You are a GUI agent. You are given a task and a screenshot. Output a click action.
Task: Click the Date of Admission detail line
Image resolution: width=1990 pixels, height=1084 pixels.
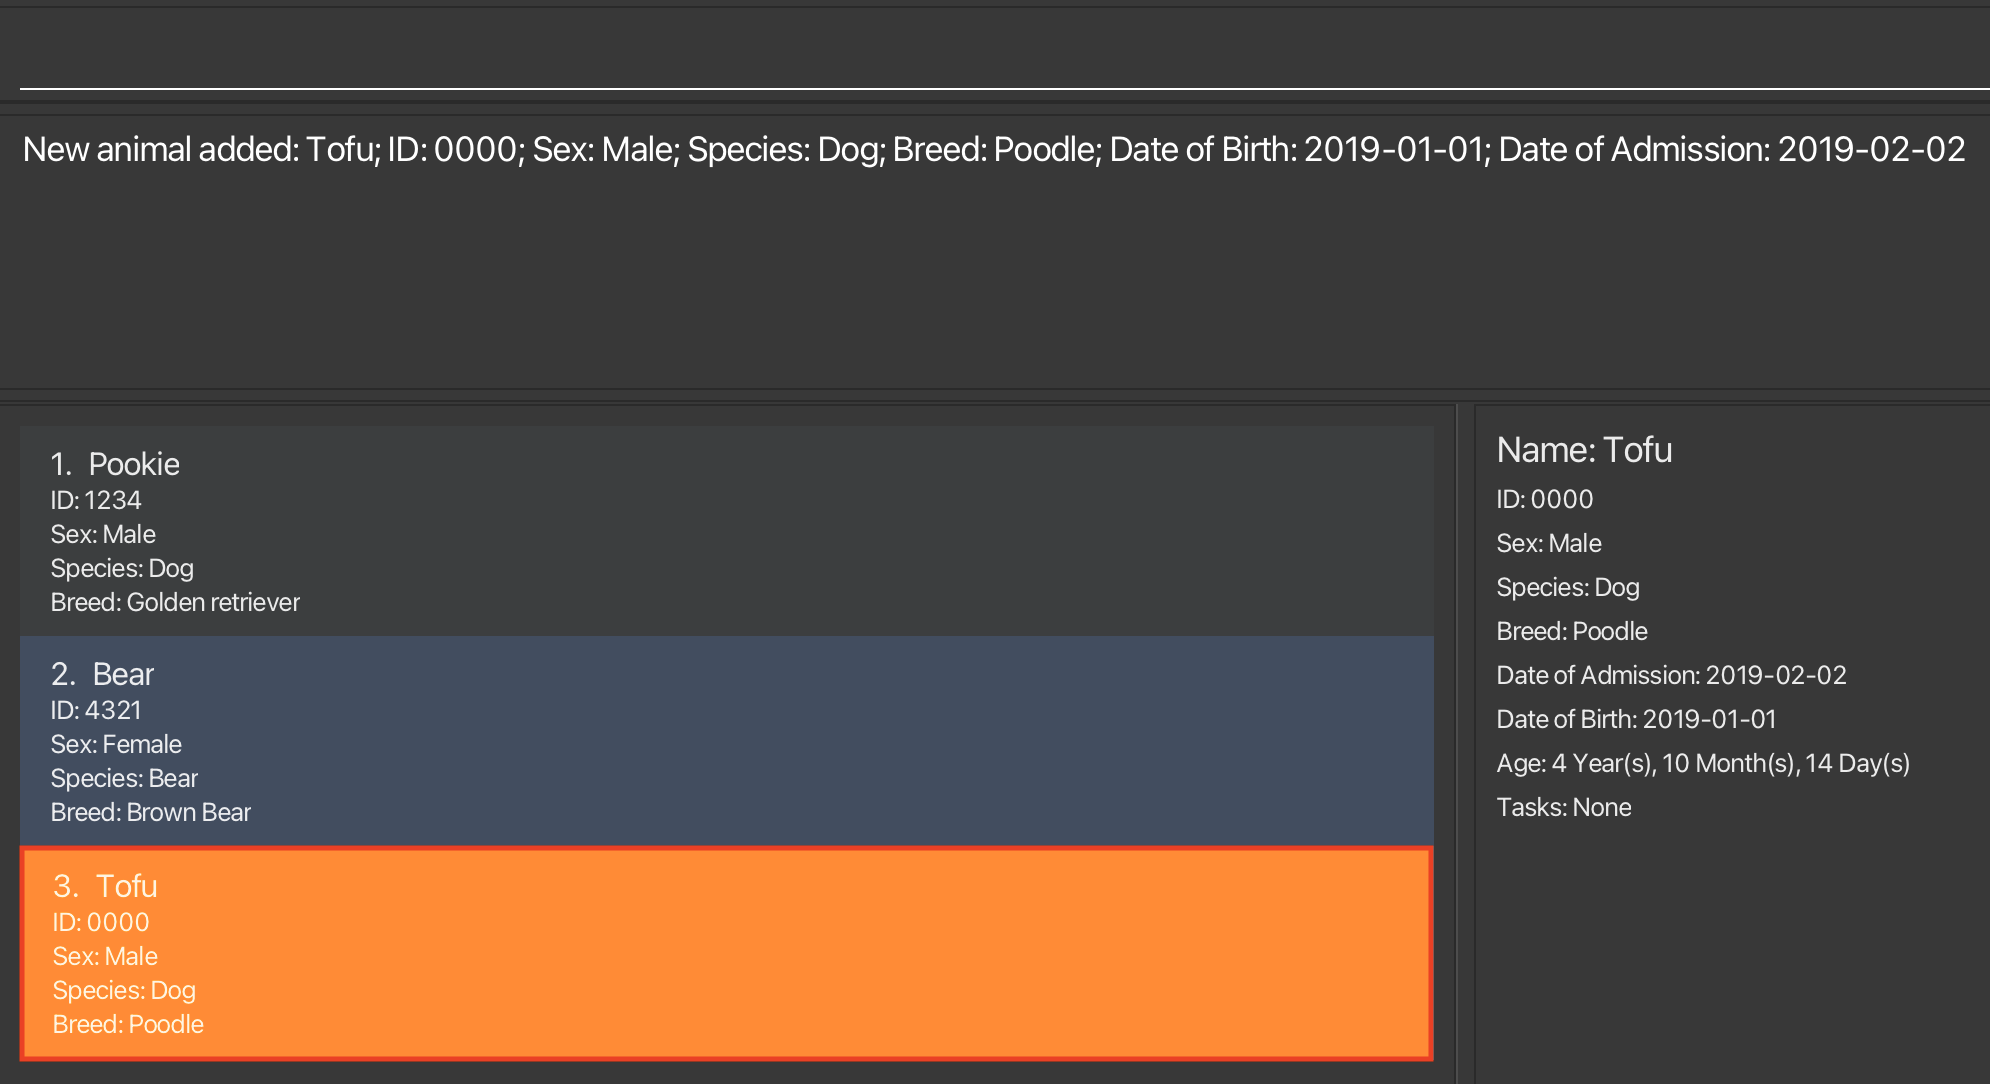(1671, 675)
